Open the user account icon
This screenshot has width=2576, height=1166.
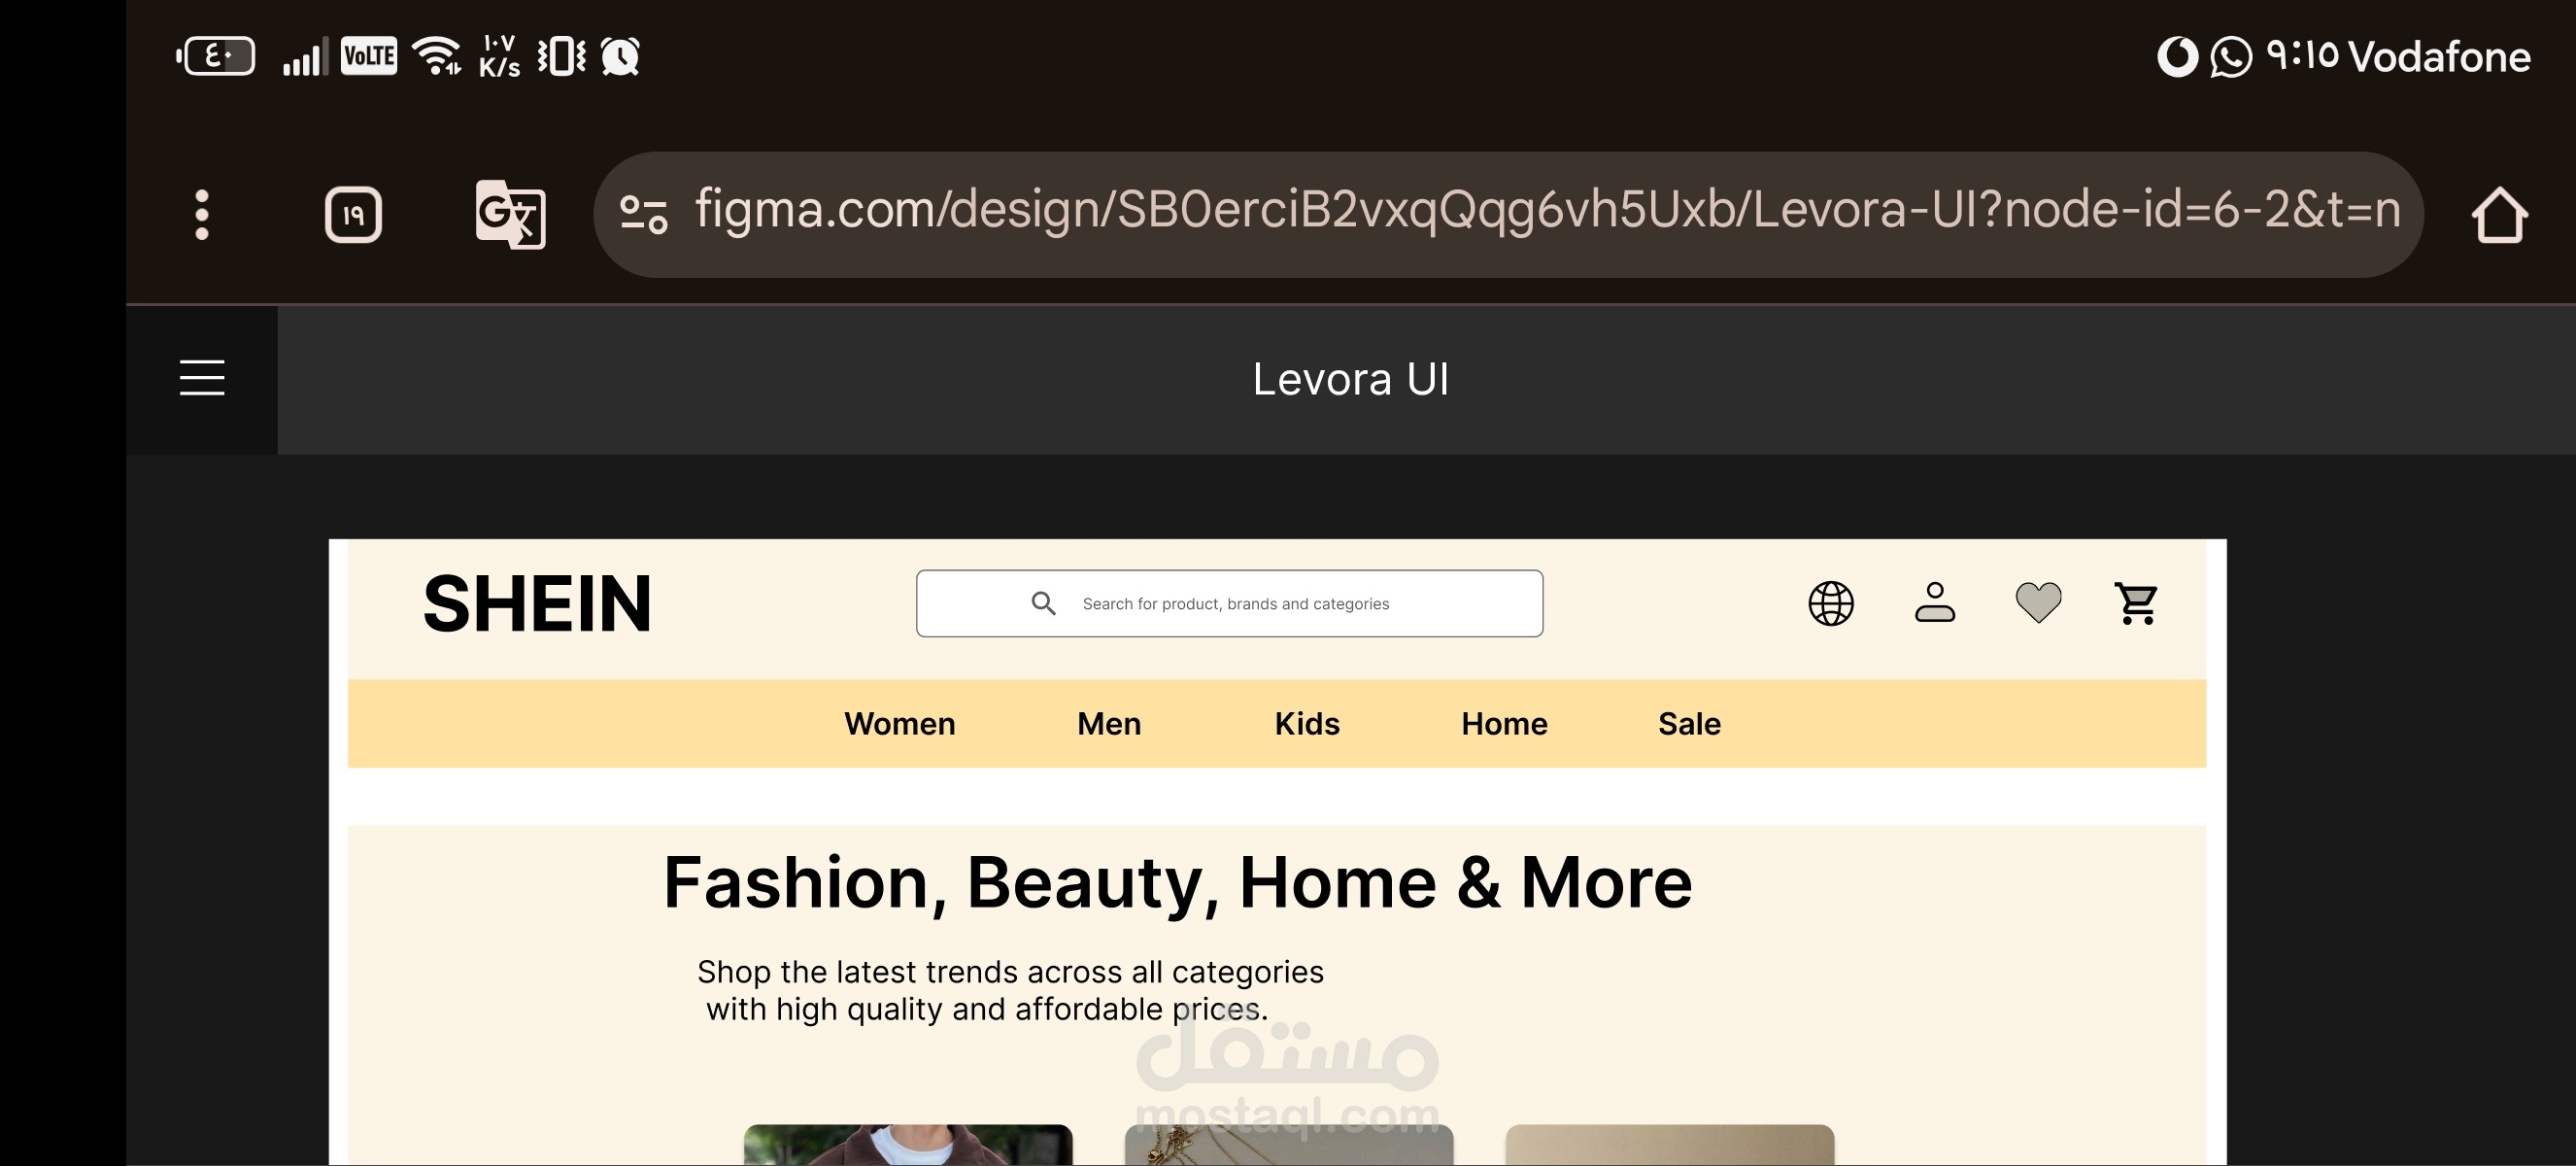pyautogui.click(x=1934, y=603)
